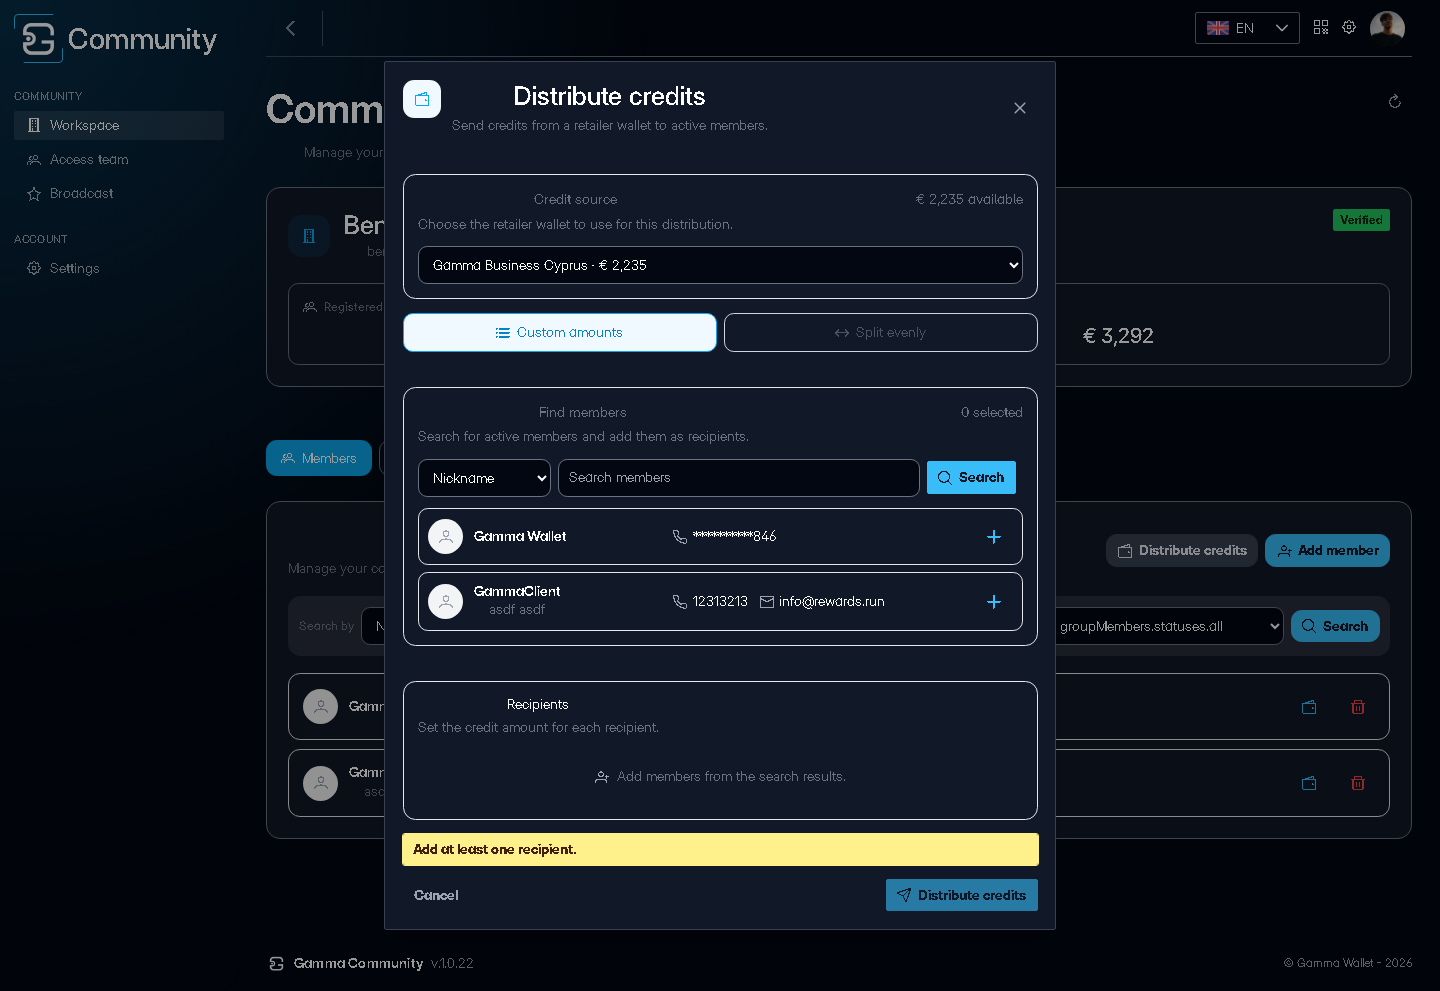Open the user avatar profile
Image resolution: width=1440 pixels, height=991 pixels.
coord(1387,28)
